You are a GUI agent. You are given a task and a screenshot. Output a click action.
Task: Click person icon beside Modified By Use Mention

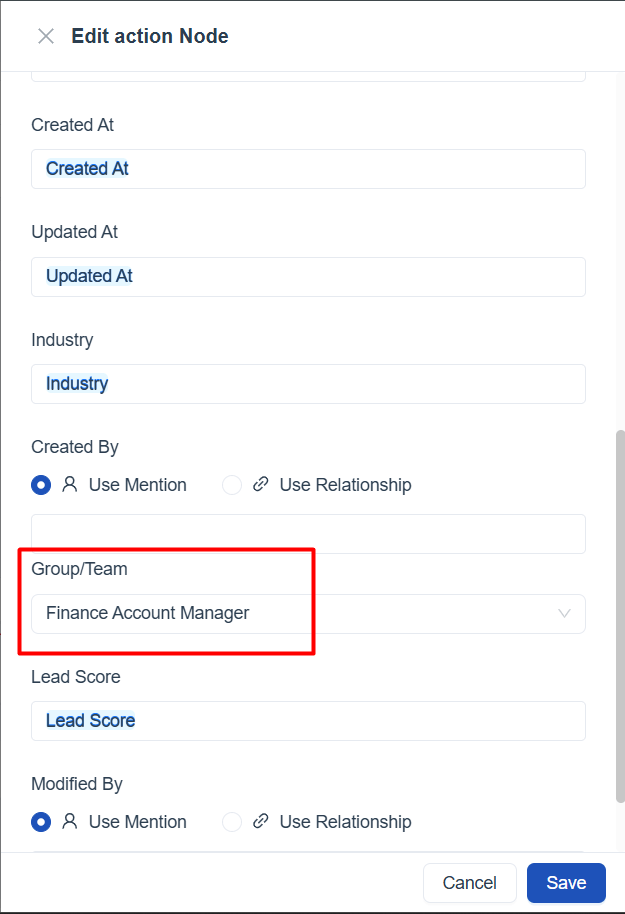click(70, 822)
